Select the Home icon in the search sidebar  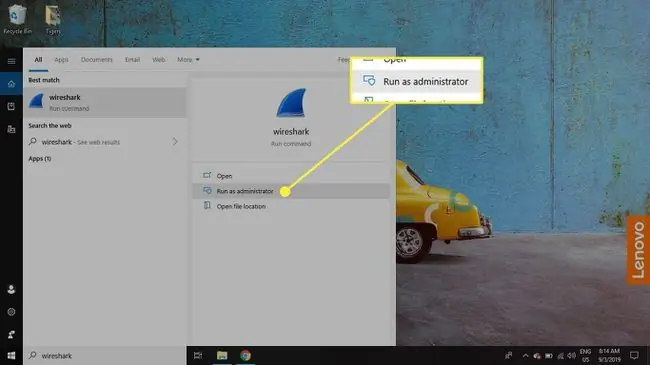11,84
